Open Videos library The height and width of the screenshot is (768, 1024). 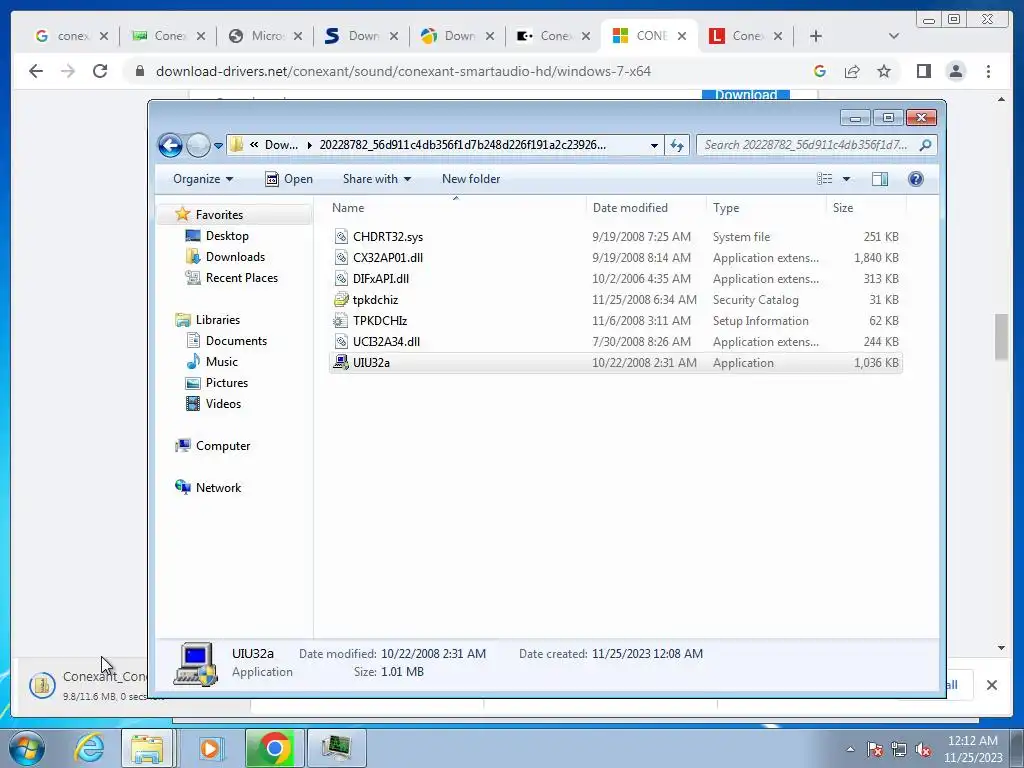click(223, 404)
